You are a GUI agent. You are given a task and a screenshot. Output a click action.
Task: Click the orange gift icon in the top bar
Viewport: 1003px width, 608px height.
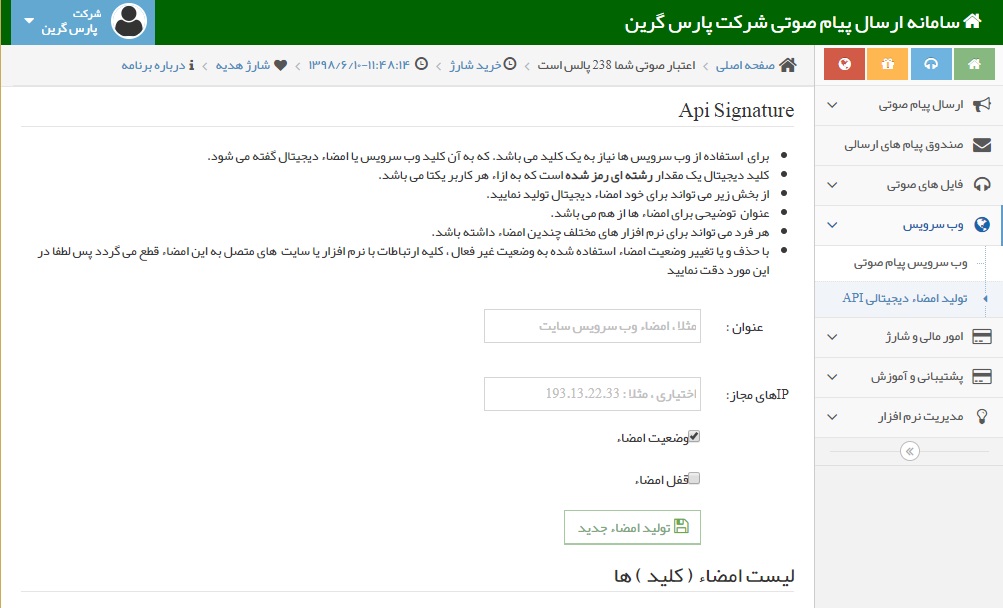click(886, 64)
